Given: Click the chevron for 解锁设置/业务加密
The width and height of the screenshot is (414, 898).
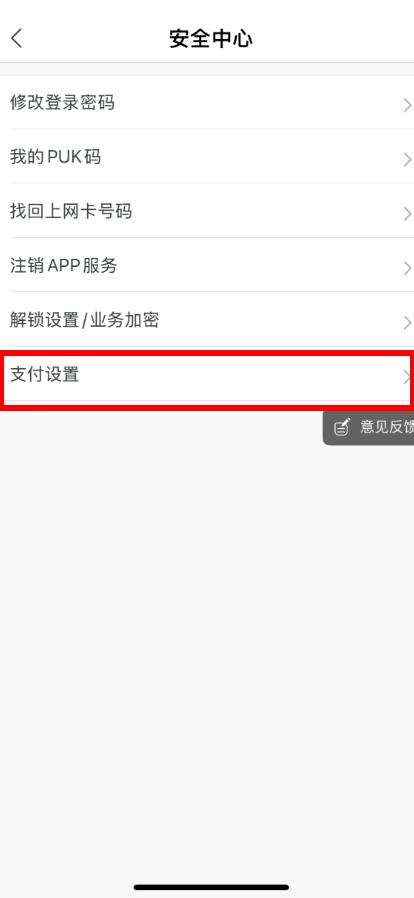Looking at the screenshot, I should point(407,322).
